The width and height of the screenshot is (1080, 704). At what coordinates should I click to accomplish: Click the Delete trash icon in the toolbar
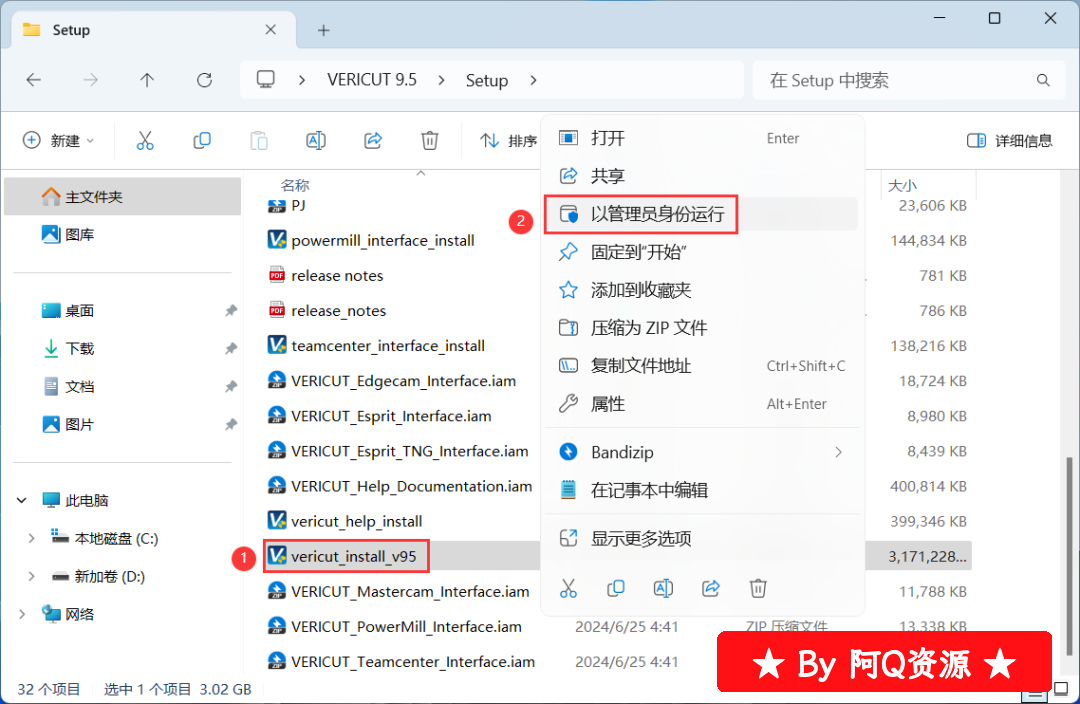coord(430,141)
